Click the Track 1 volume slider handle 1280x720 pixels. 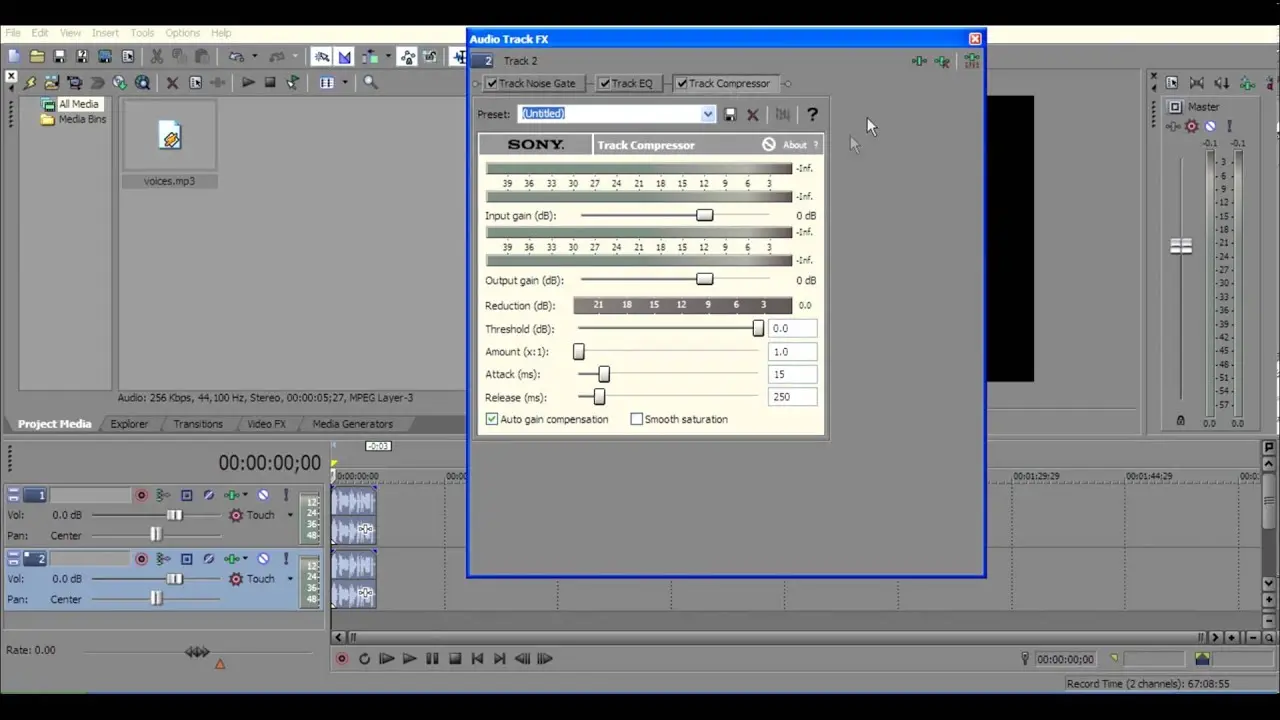175,515
